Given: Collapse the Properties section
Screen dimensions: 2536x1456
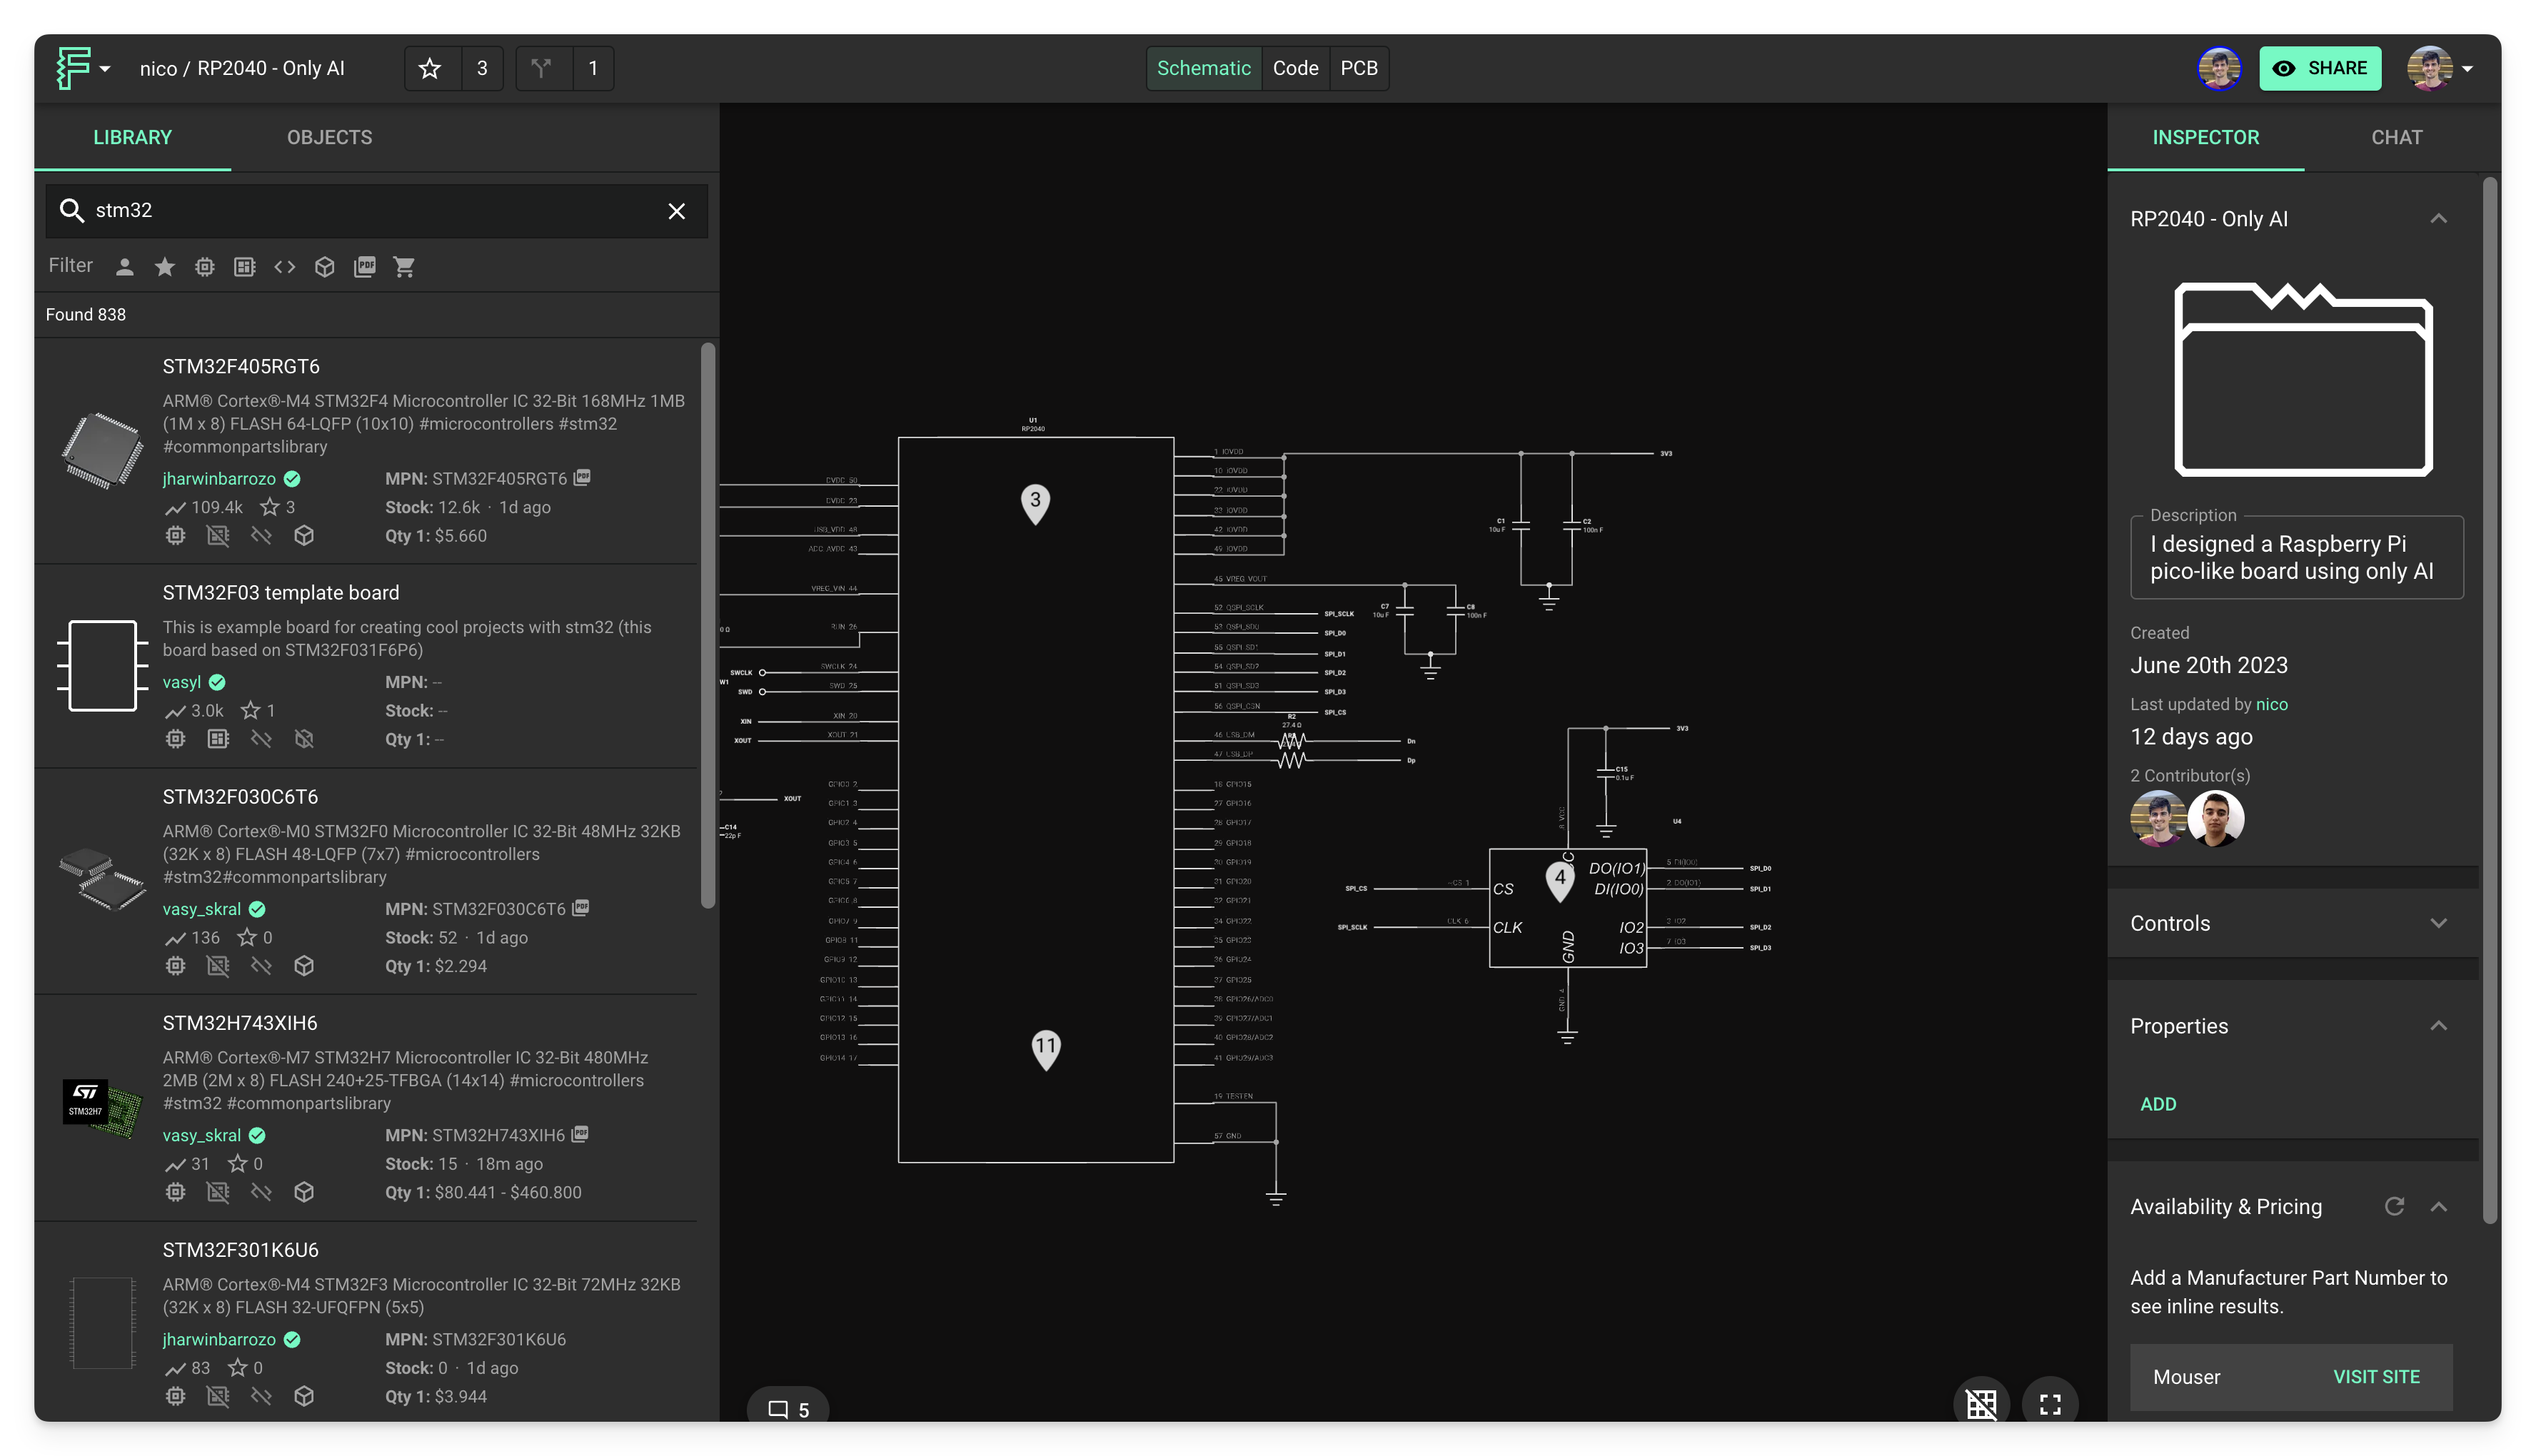Looking at the screenshot, I should click(2438, 1025).
